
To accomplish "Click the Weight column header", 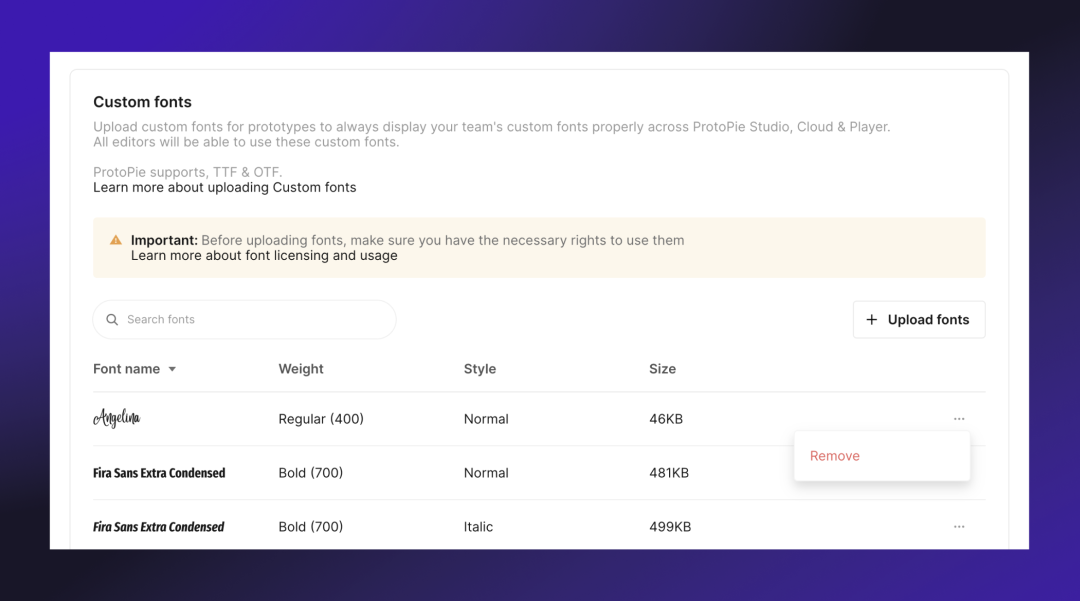I will tap(301, 369).
